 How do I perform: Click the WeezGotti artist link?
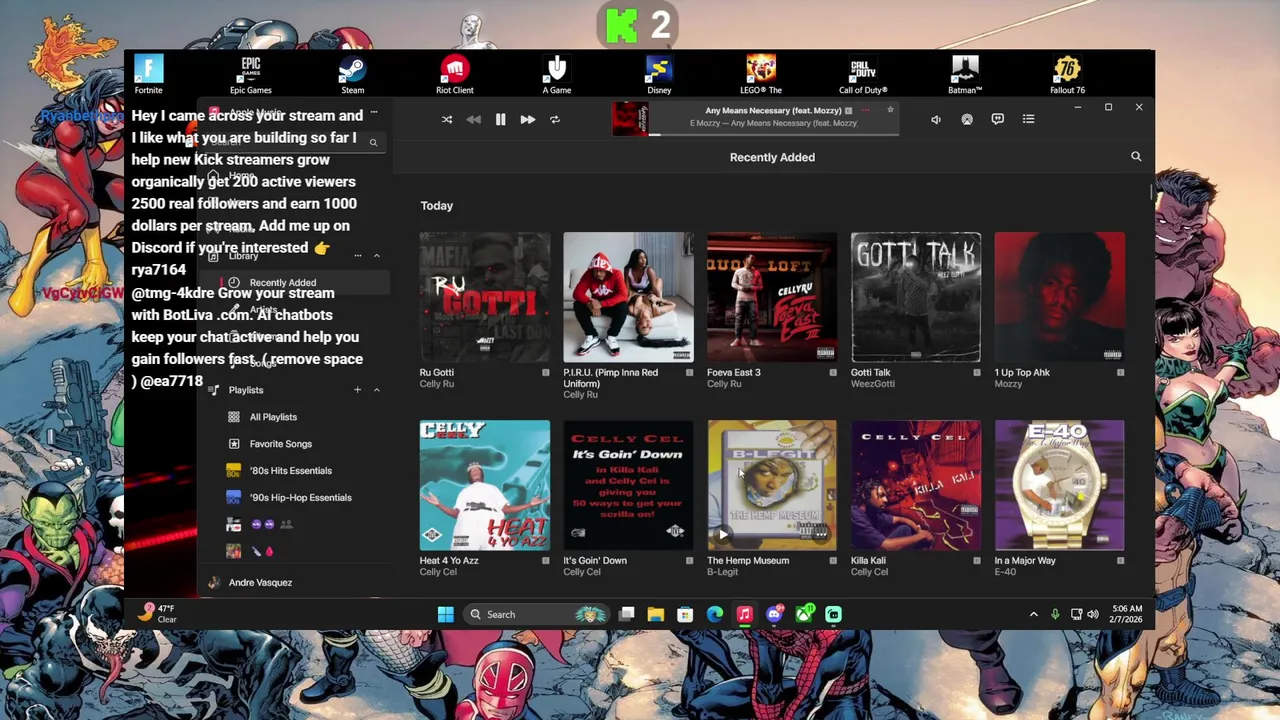pos(872,383)
